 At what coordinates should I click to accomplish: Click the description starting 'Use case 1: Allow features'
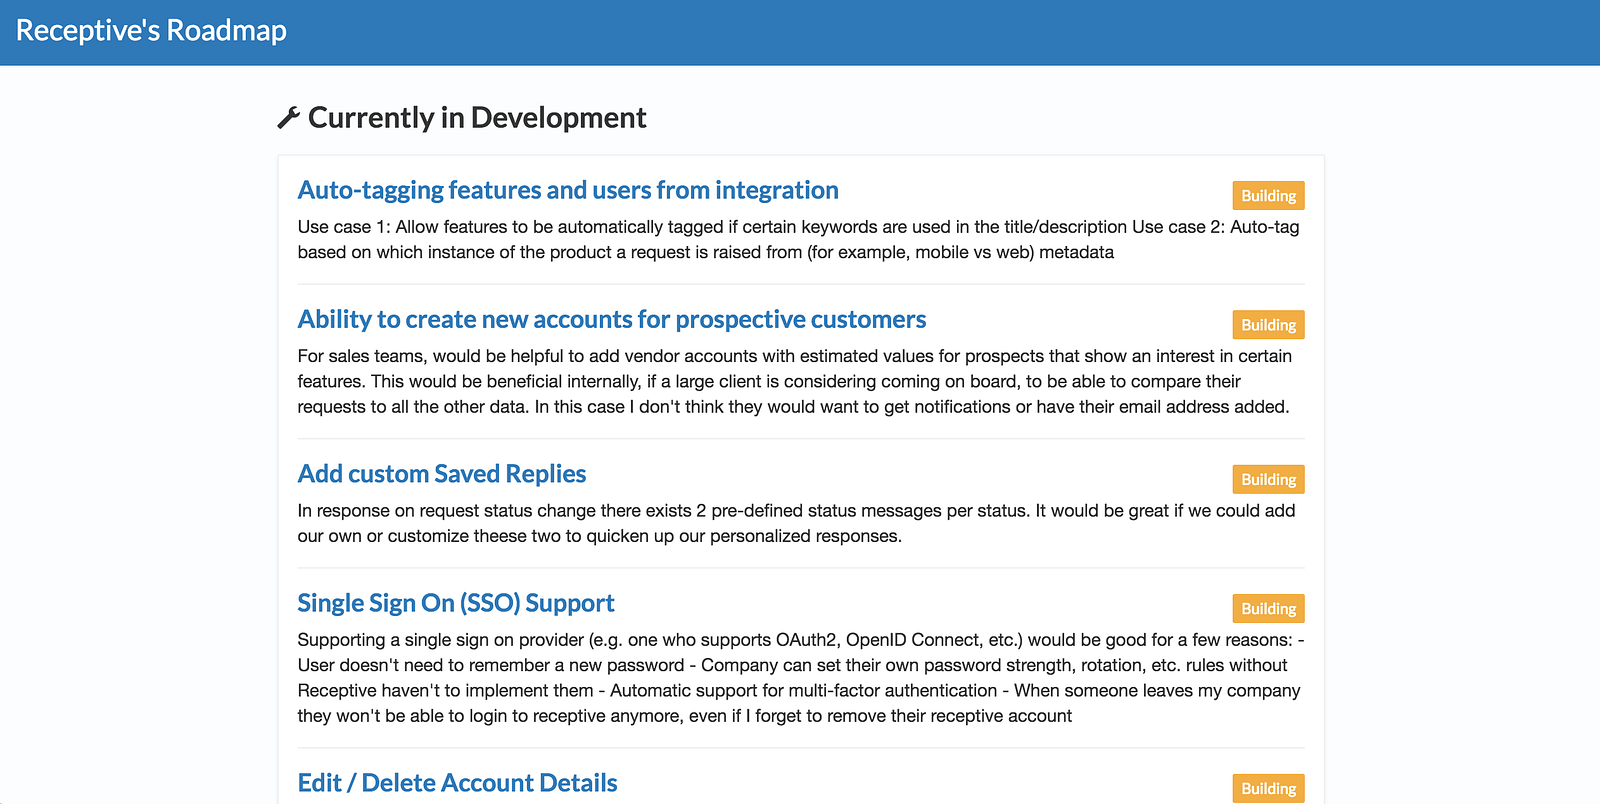pos(798,240)
